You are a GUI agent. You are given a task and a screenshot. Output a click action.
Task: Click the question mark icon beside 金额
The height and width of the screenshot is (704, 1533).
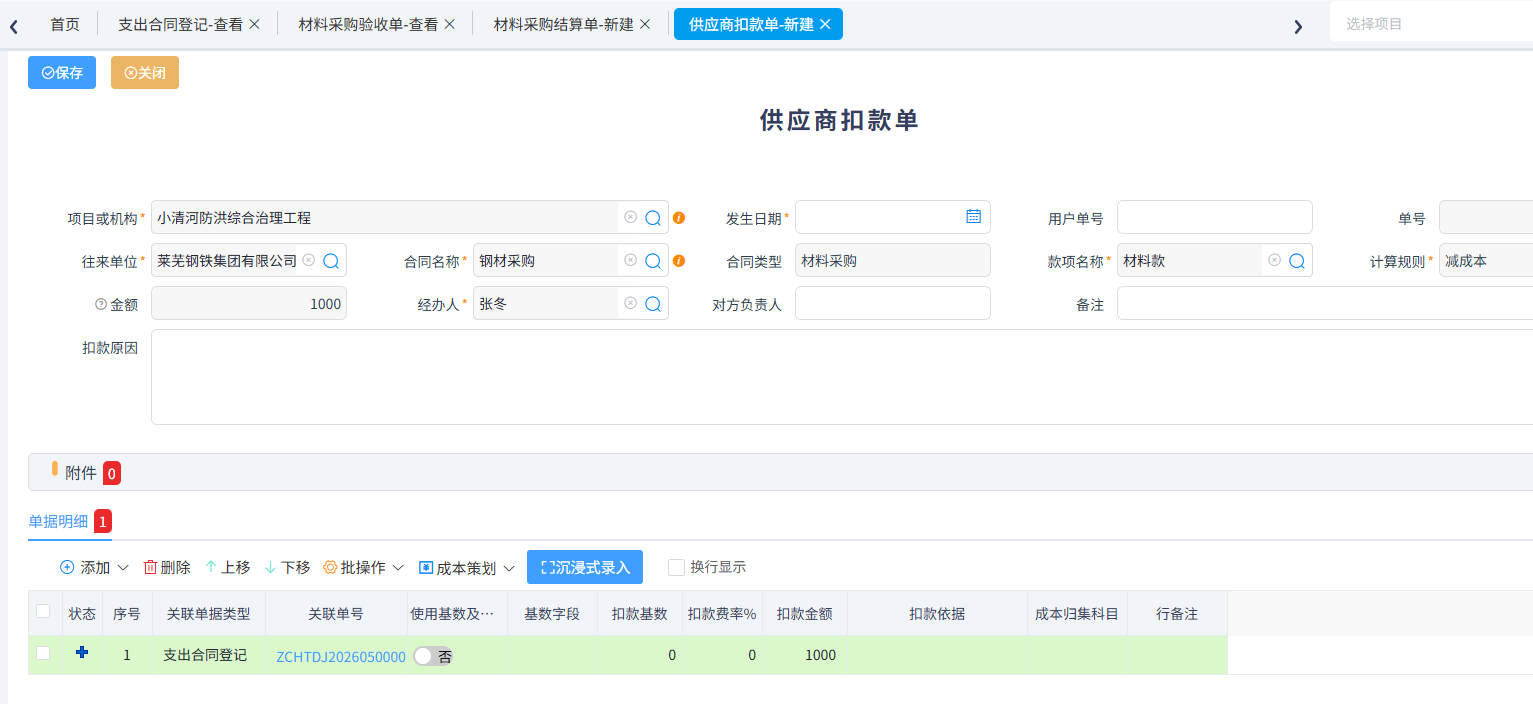tap(100, 304)
